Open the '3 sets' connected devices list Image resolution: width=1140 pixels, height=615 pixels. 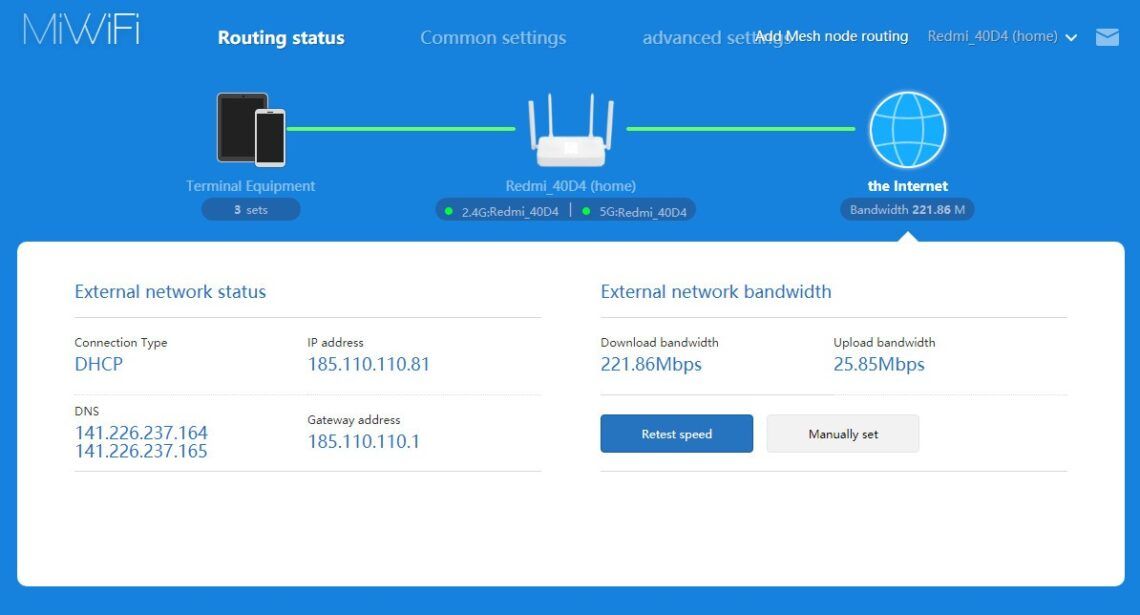[x=250, y=209]
